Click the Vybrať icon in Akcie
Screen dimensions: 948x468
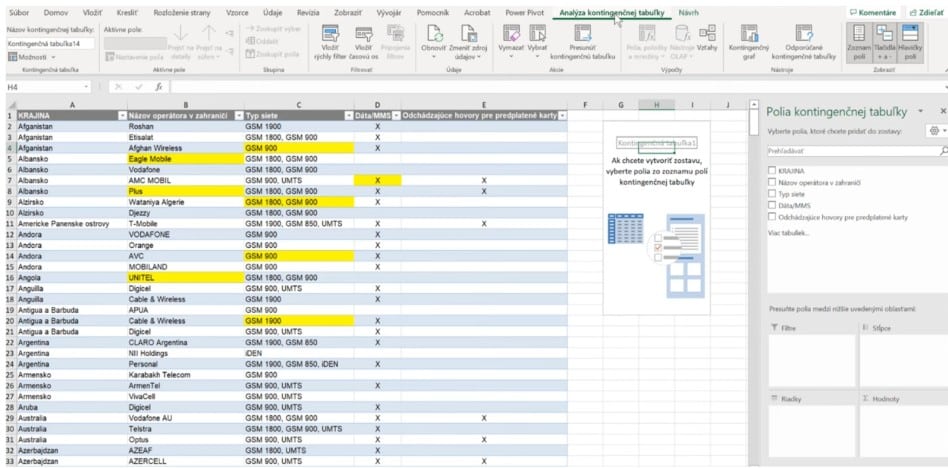537,34
